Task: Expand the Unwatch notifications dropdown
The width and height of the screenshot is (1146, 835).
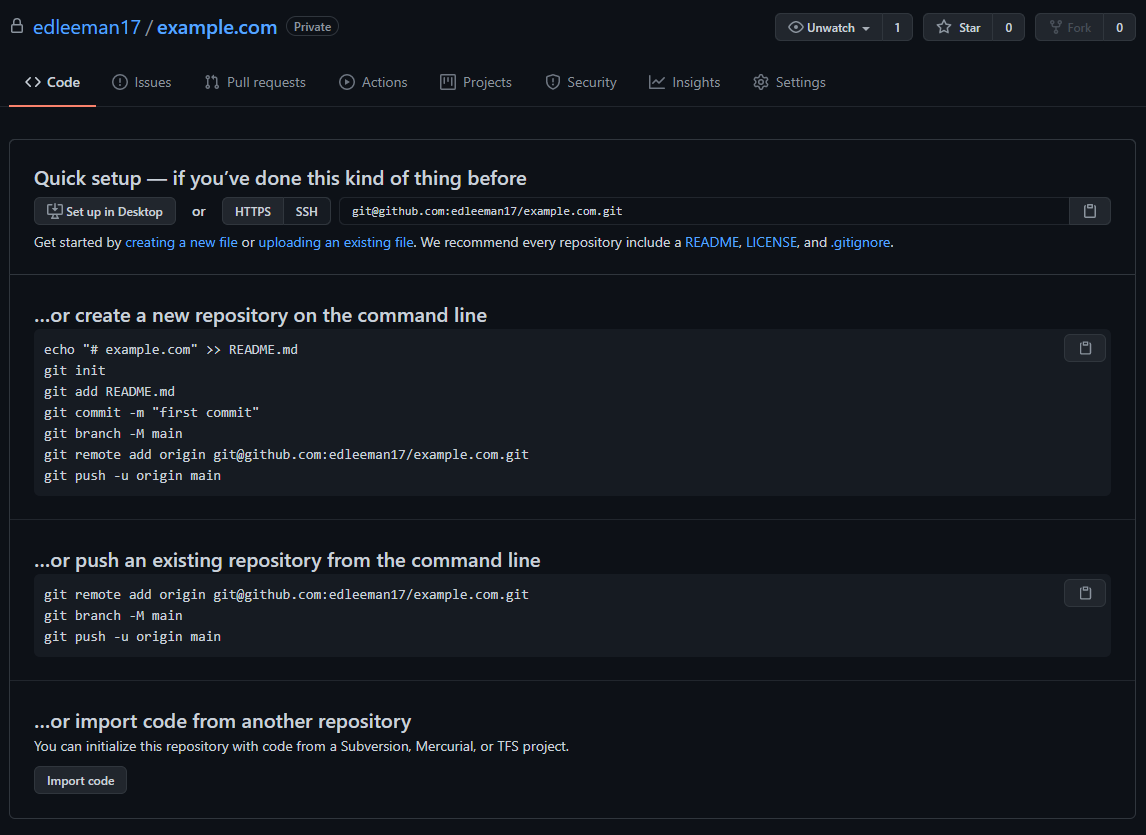Action: tap(829, 28)
